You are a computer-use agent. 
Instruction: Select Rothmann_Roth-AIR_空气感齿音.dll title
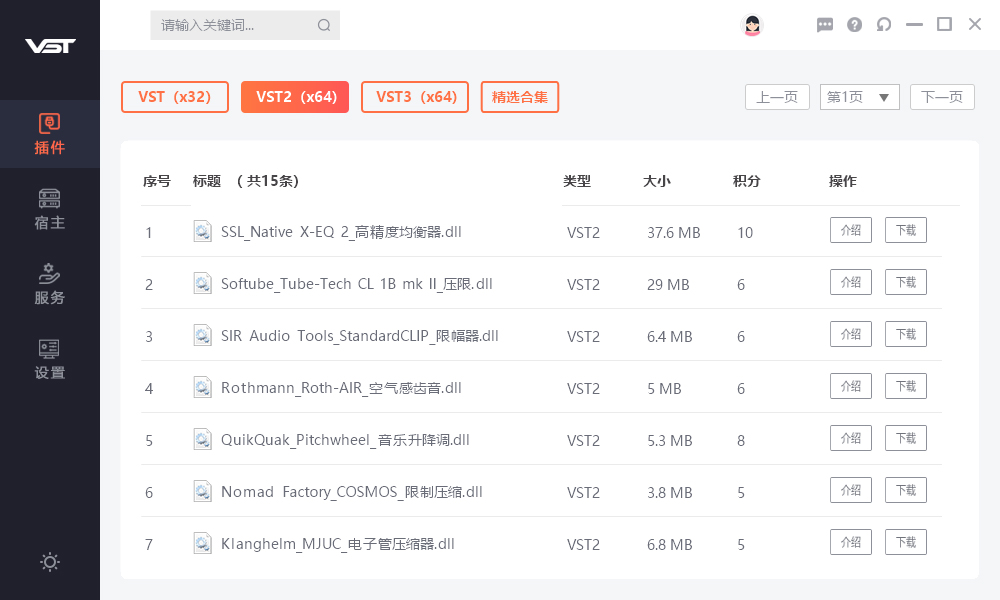[x=341, y=388]
